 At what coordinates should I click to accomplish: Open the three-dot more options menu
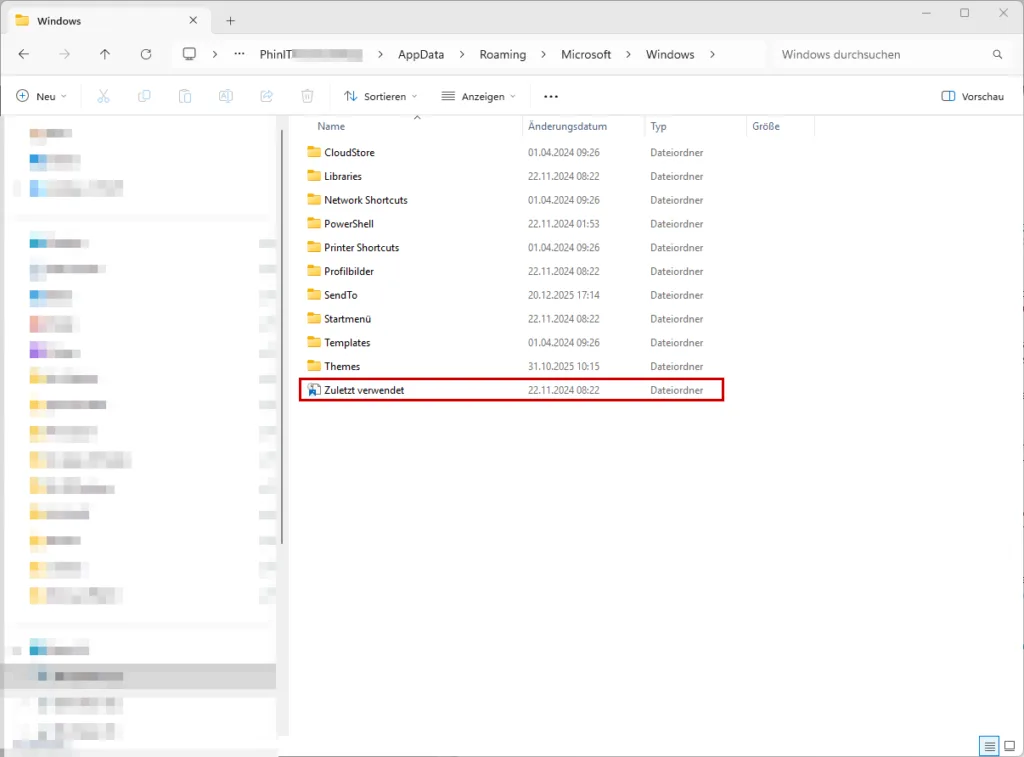click(x=550, y=96)
